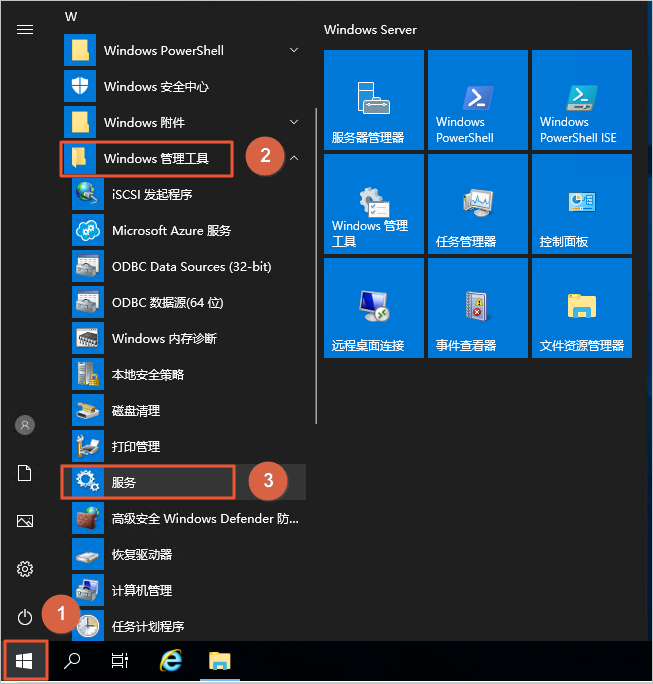Open 本地安全策略
653x684 pixels.
click(147, 374)
